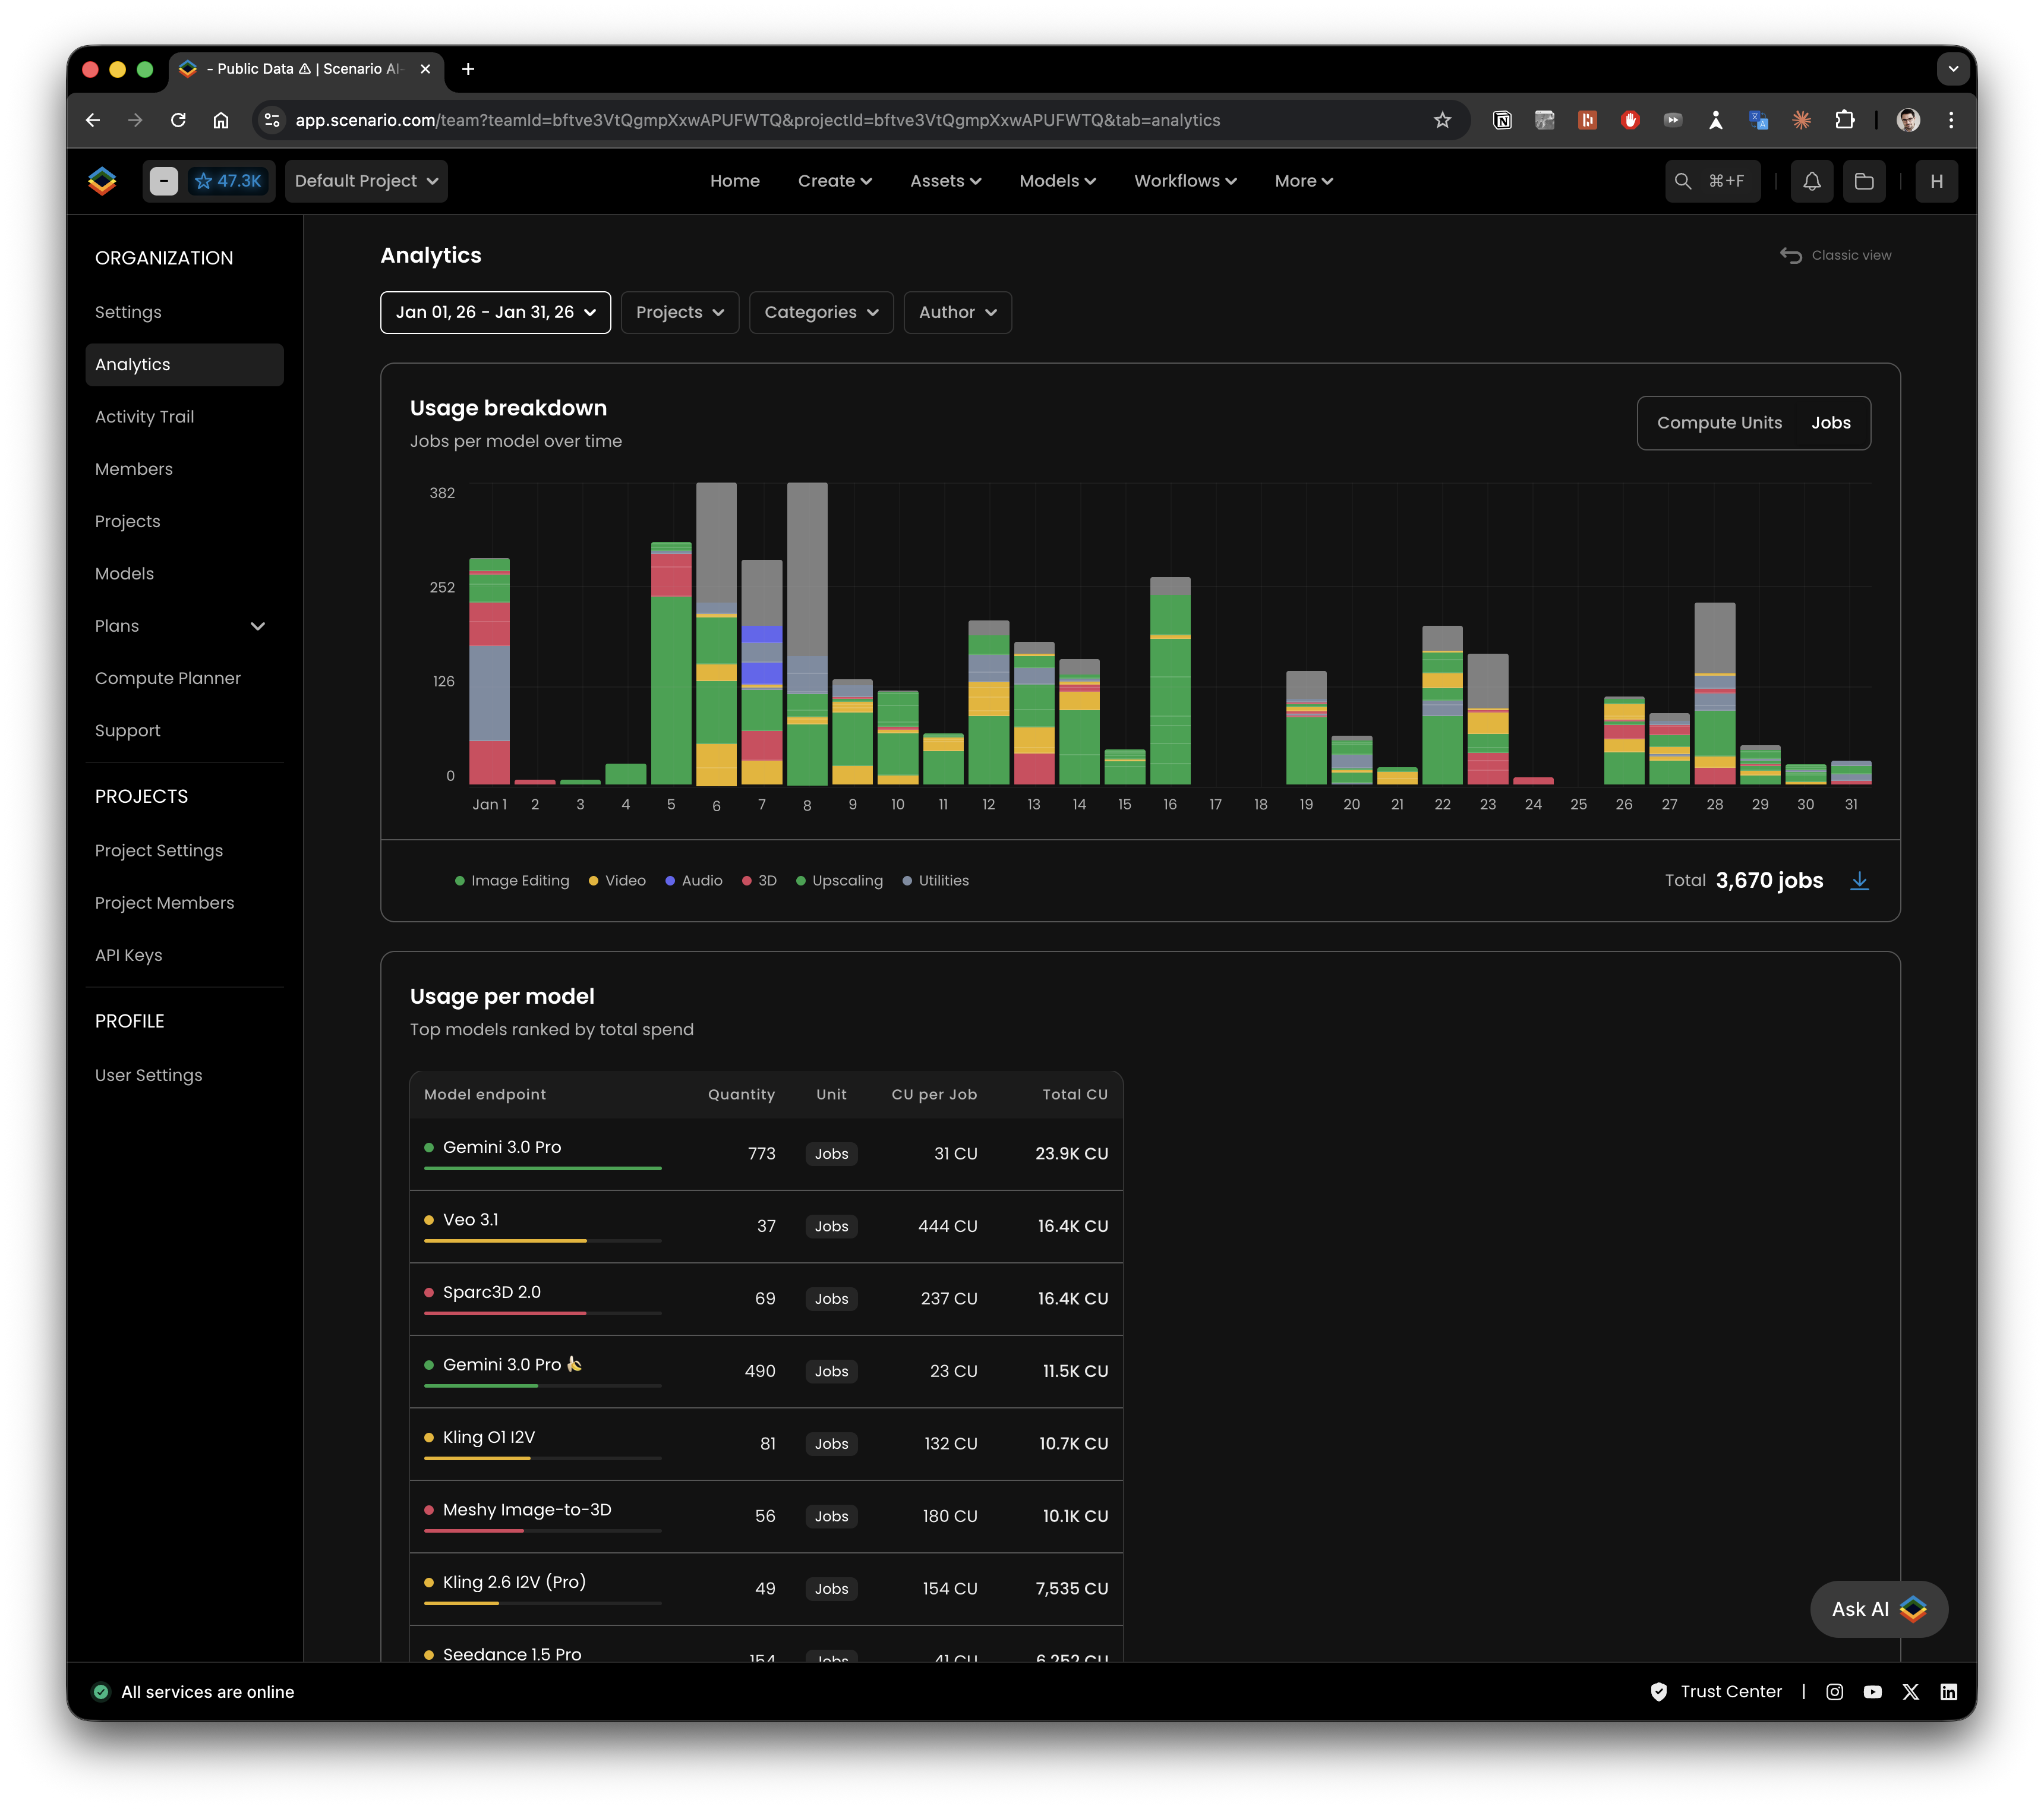Image resolution: width=2044 pixels, height=1809 pixels.
Task: Click the download icon next to total jobs
Action: (1859, 880)
